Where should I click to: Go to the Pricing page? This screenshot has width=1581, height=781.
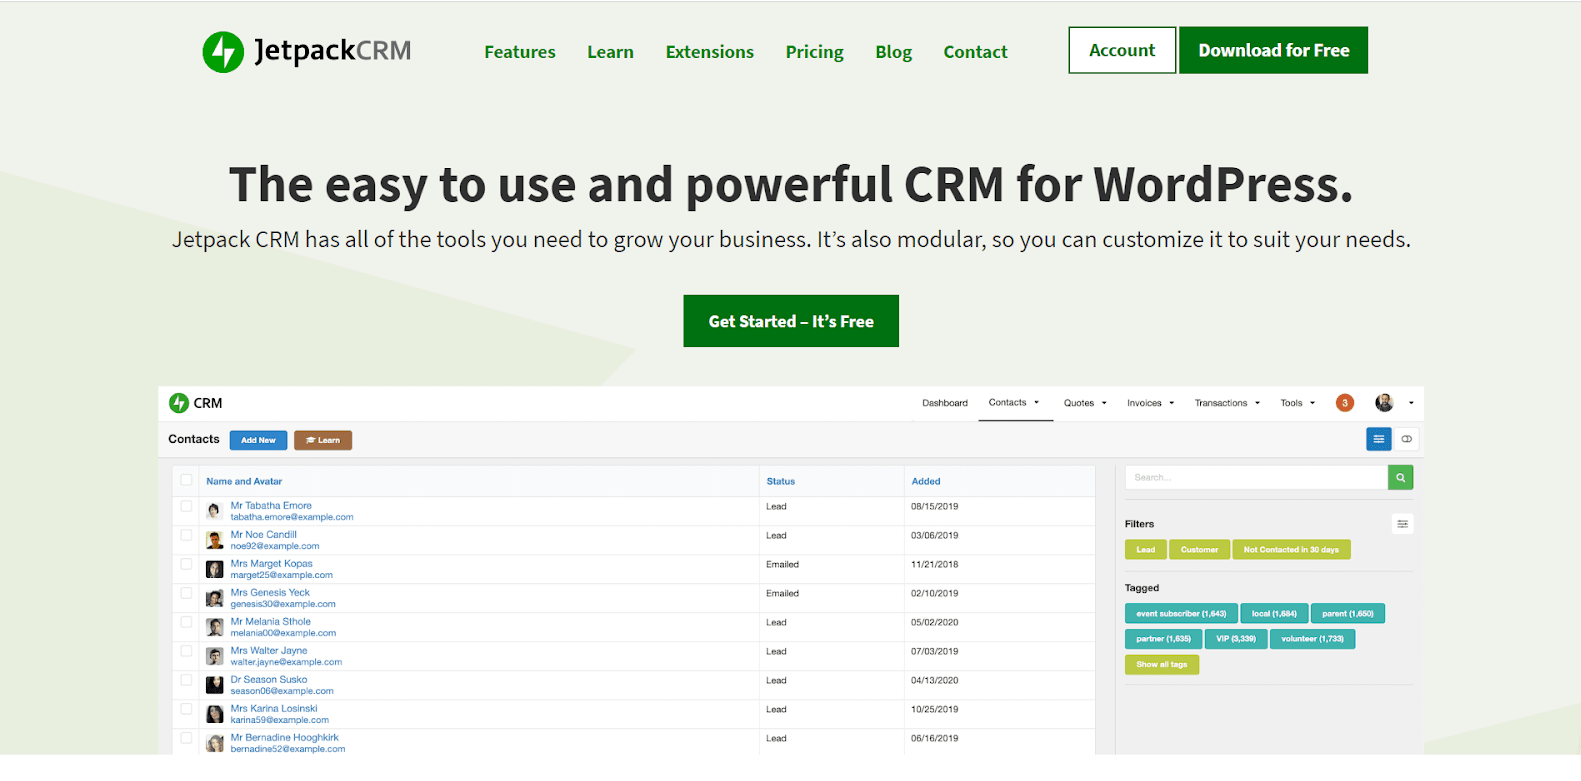tap(814, 52)
